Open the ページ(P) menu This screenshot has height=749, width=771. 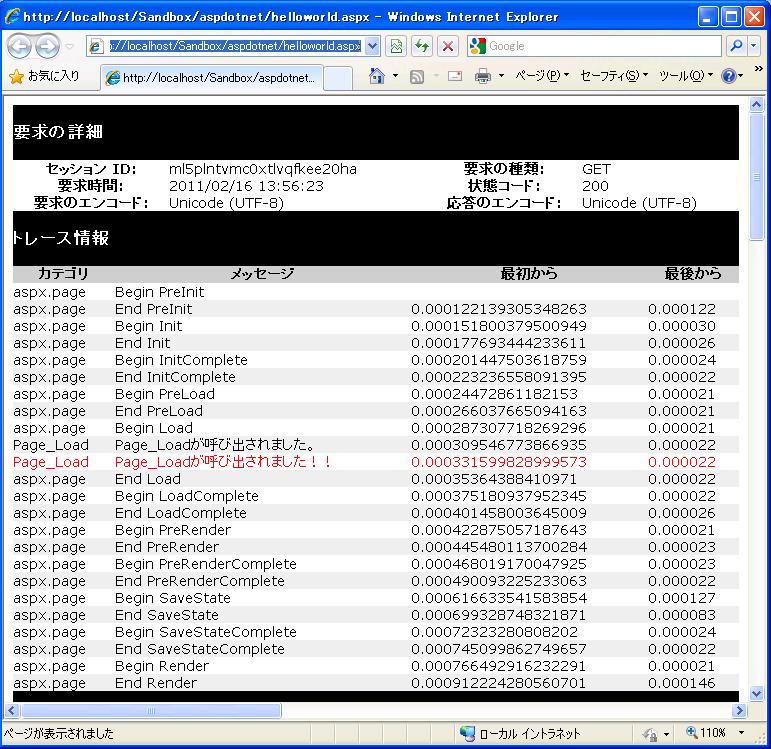click(542, 76)
